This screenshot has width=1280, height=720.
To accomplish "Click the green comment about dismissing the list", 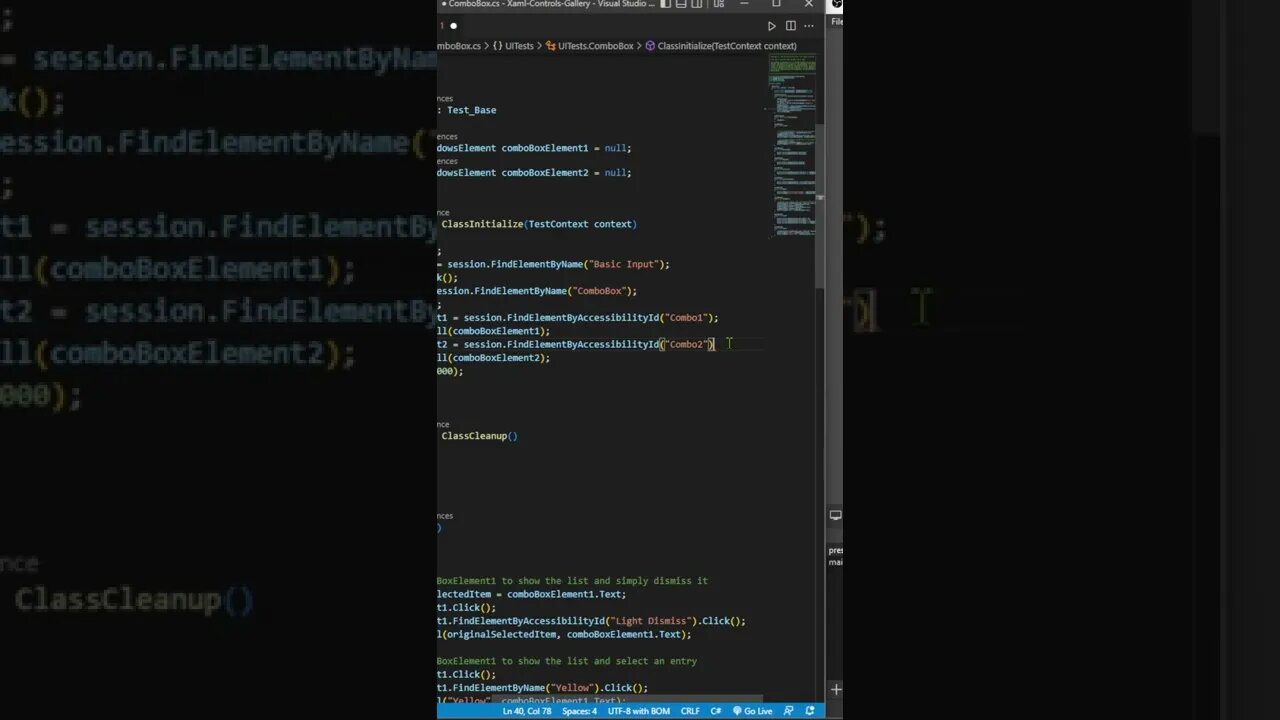I will tap(572, 581).
